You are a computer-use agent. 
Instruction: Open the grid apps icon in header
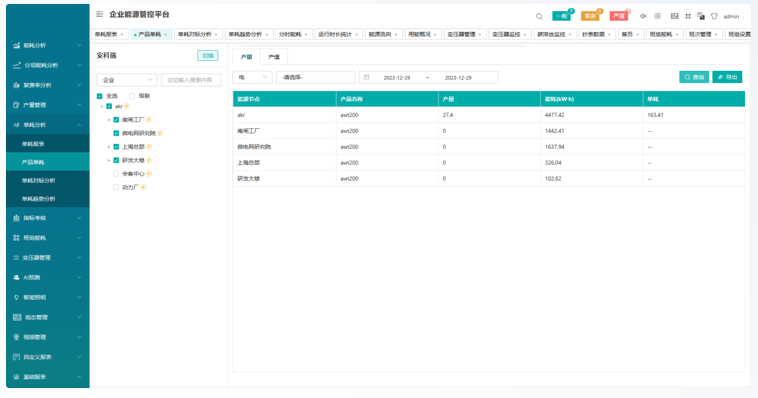point(657,16)
